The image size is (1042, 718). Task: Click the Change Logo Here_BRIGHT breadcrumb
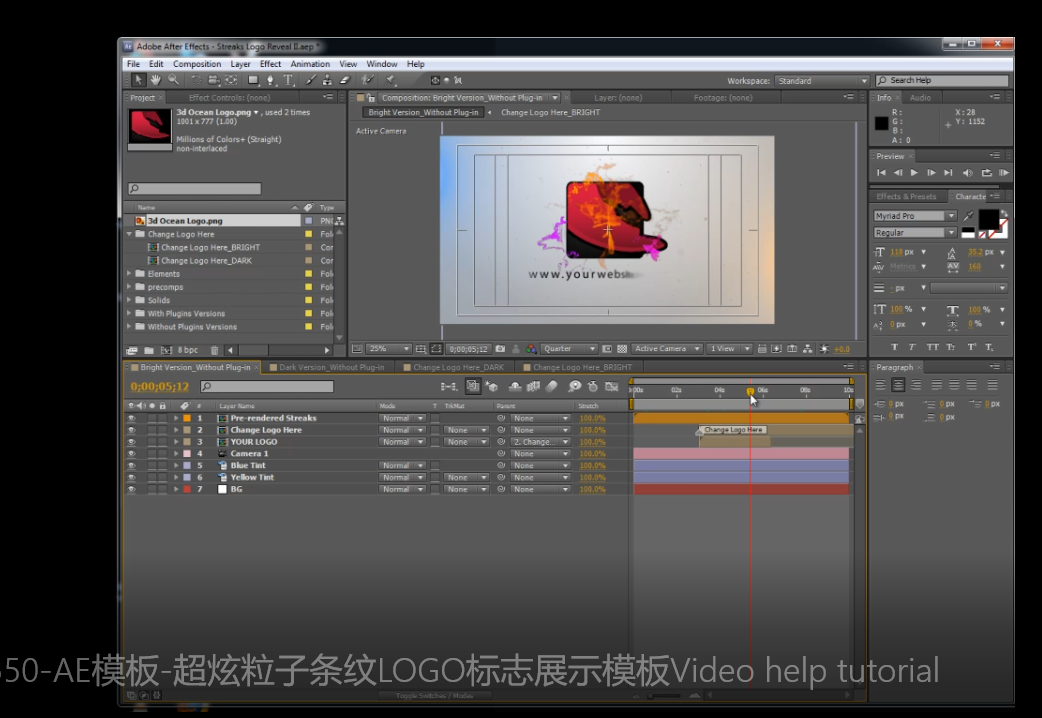click(x=550, y=113)
